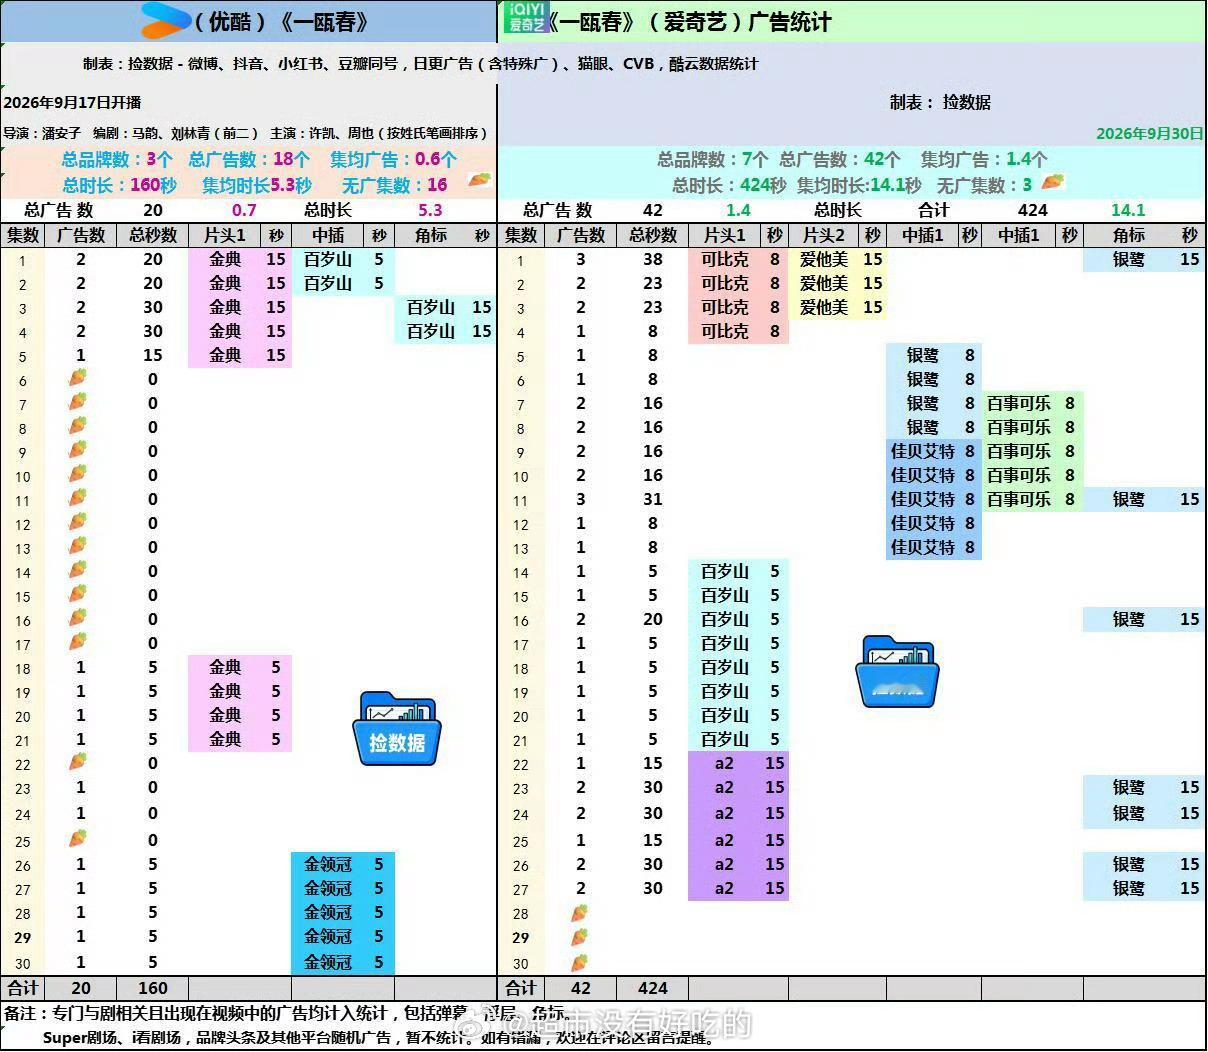
Task: Select 银鹭 cell in iQIYI episode 1 row
Action: [x=1129, y=259]
